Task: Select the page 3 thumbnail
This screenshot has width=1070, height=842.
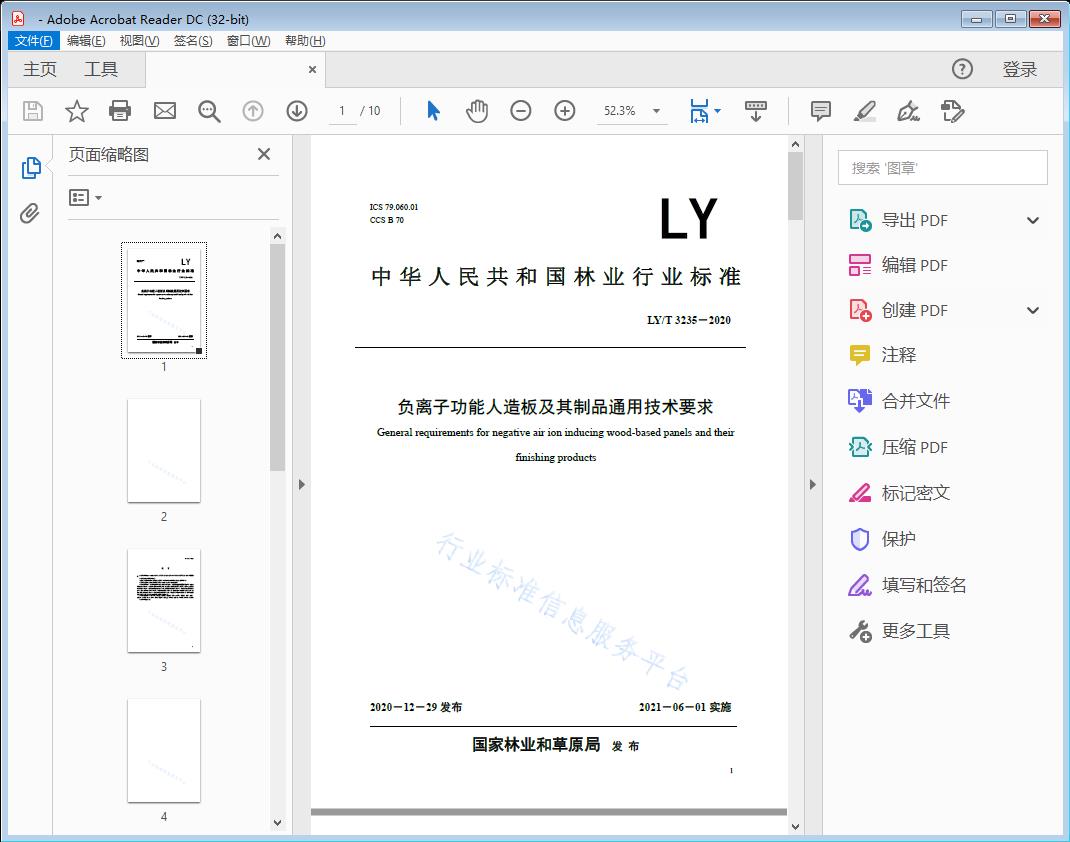Action: coord(163,600)
